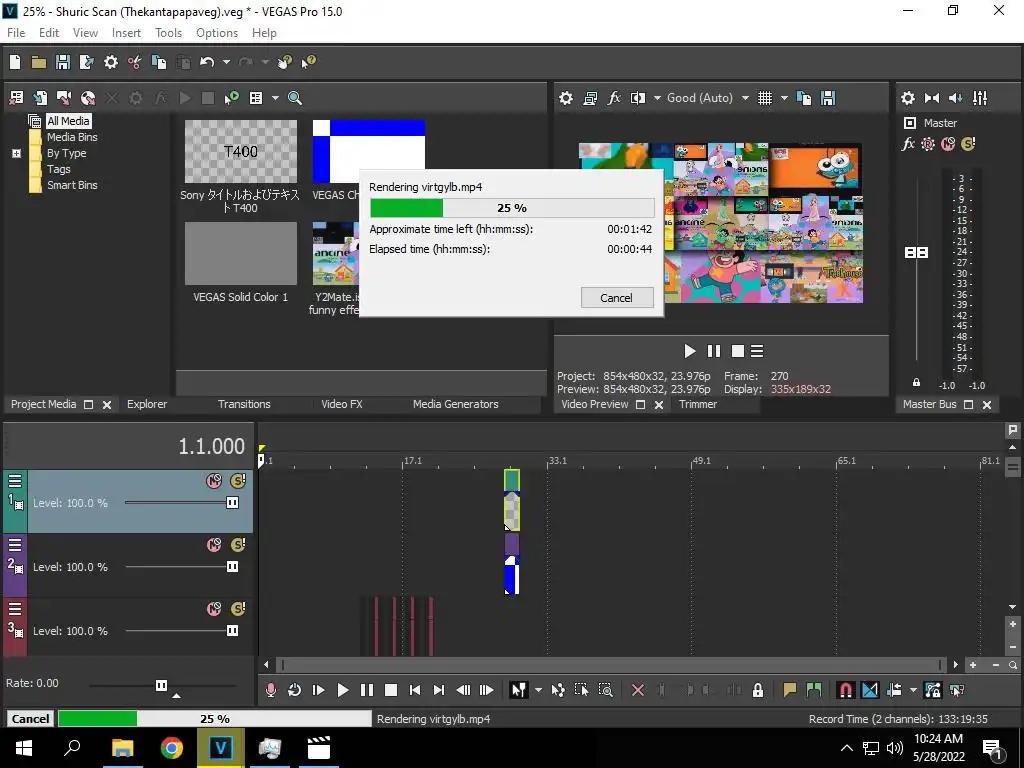Open File Explorer from the taskbar

[x=122, y=748]
